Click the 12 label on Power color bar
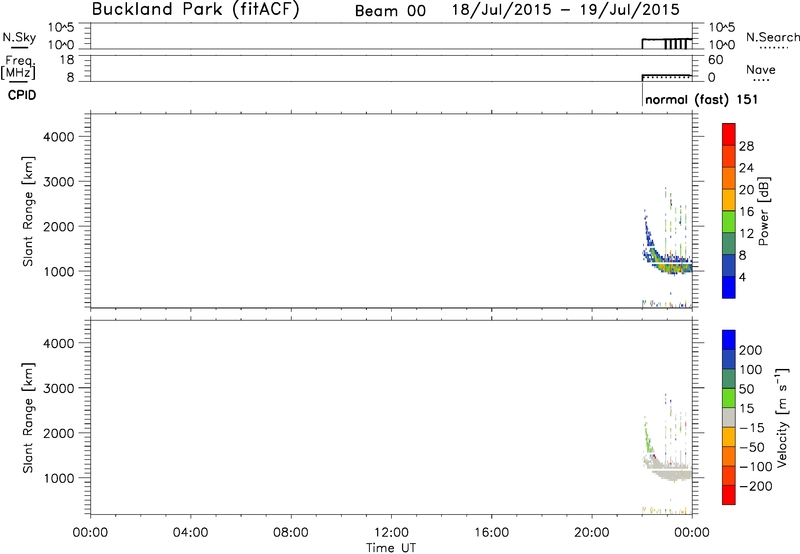 tap(746, 234)
